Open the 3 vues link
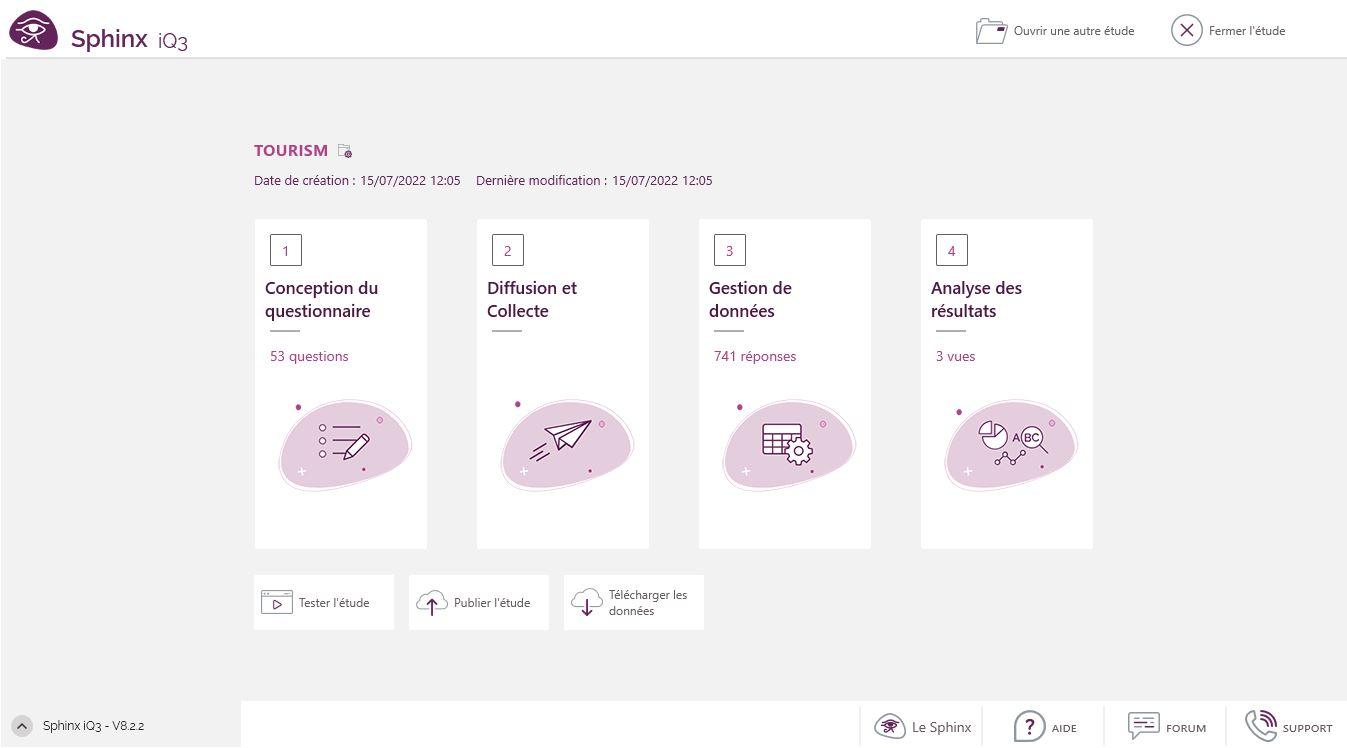 955,356
